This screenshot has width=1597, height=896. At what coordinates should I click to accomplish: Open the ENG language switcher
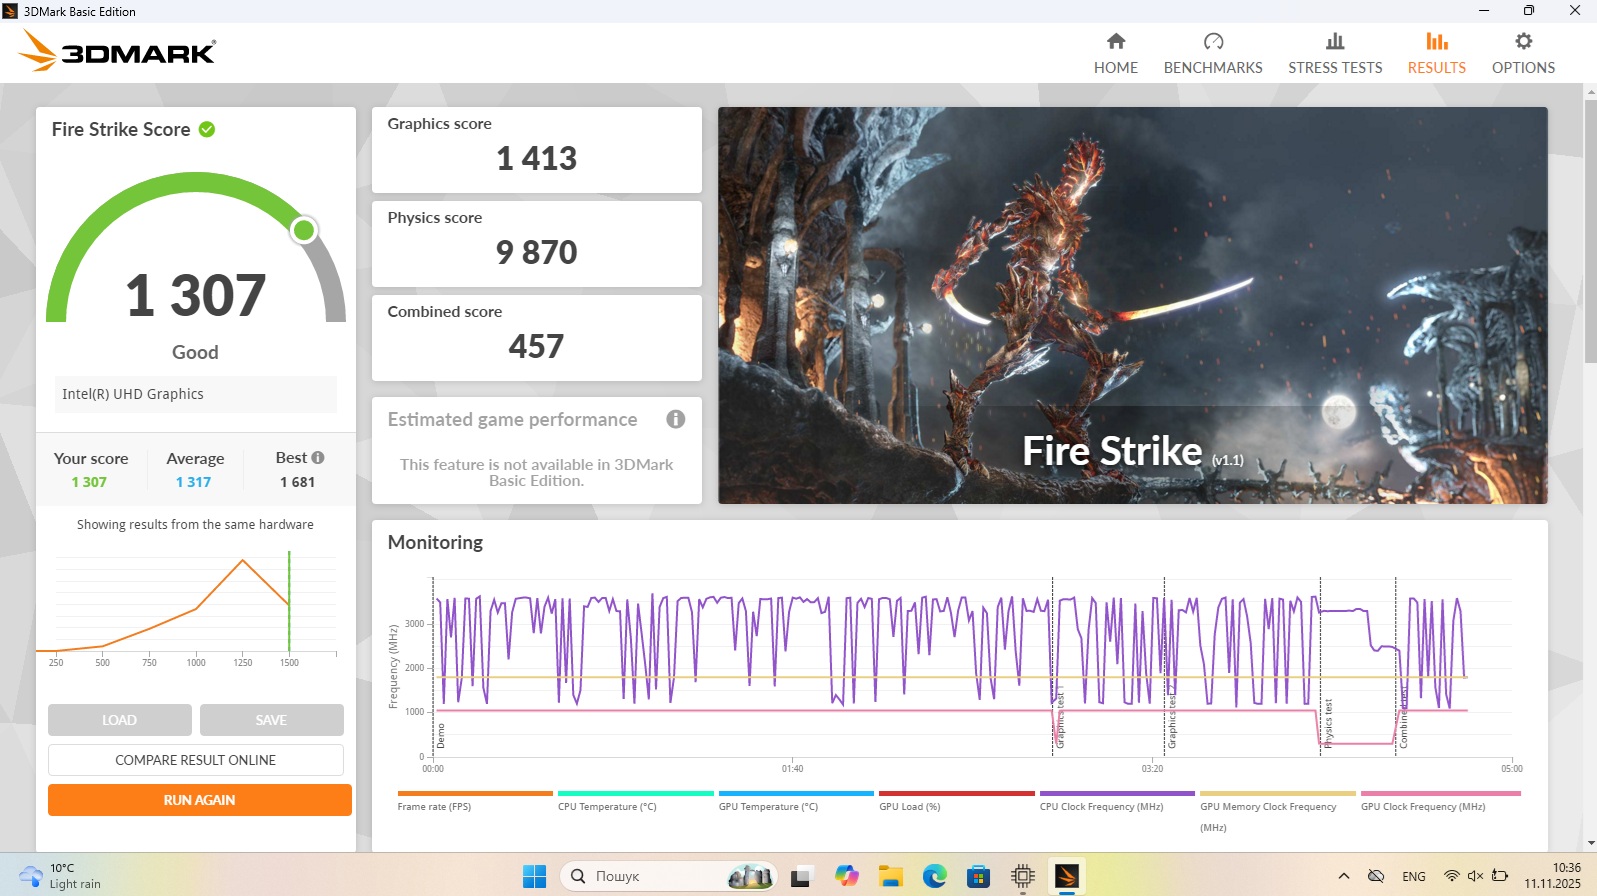1413,876
